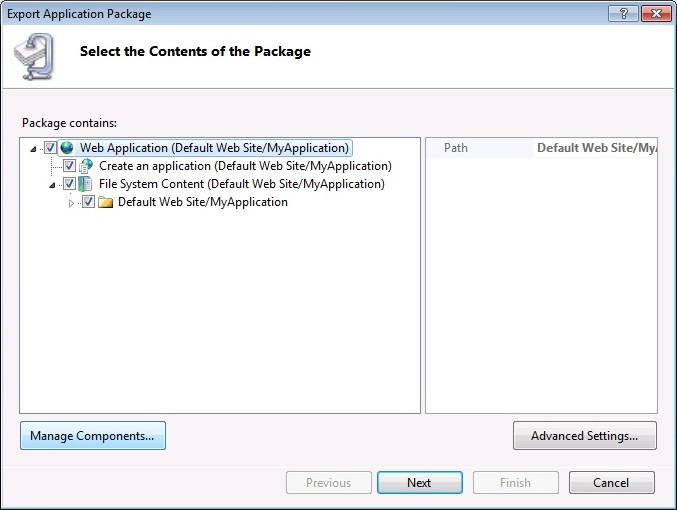677x510 pixels.
Task: Toggle the File System Content checkbox
Action: [x=69, y=184]
